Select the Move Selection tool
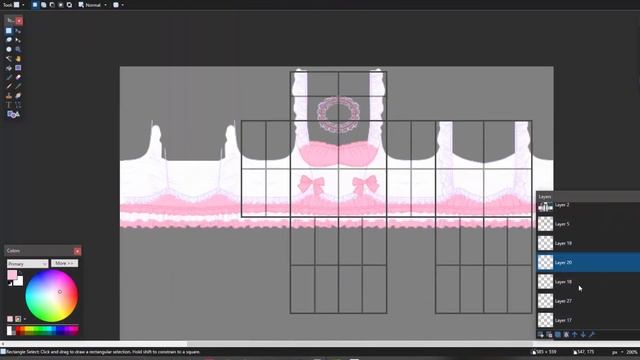Image resolution: width=640 pixels, height=360 pixels. pos(18,40)
